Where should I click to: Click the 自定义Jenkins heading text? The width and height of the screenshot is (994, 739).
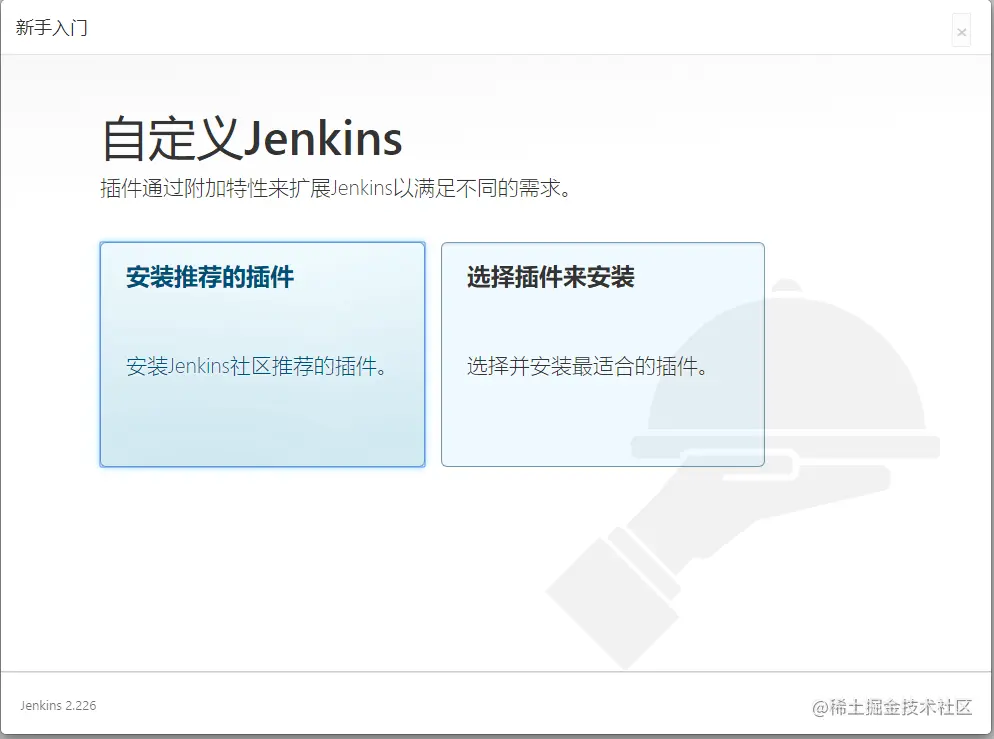click(252, 138)
